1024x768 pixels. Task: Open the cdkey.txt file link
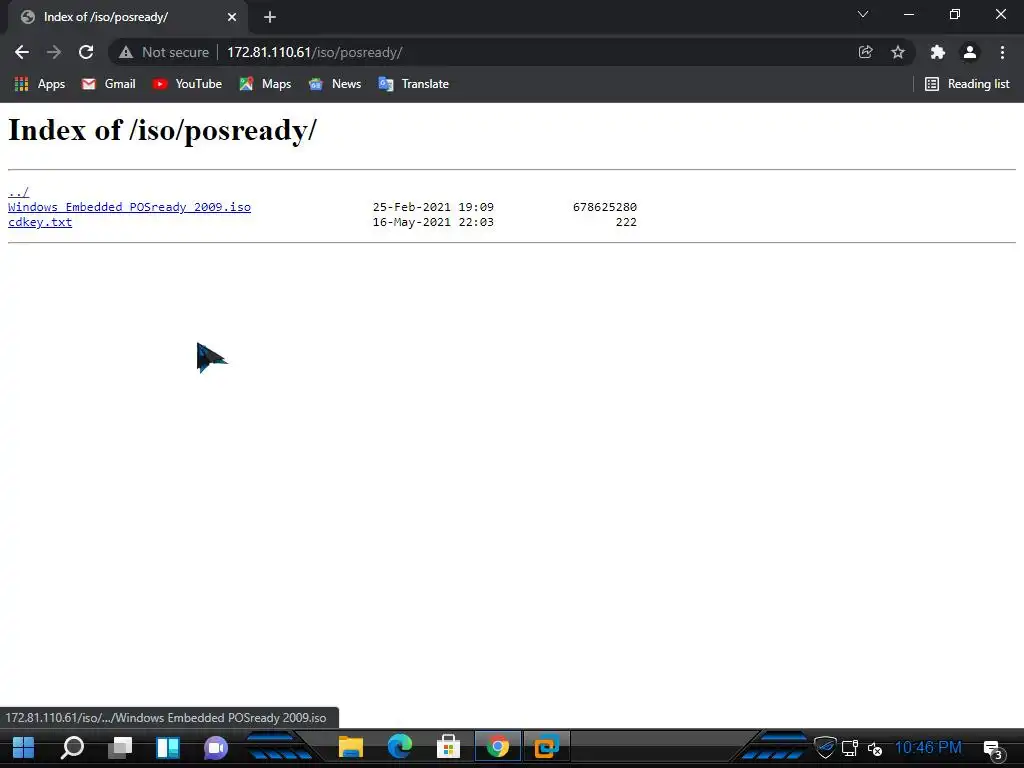[40, 222]
